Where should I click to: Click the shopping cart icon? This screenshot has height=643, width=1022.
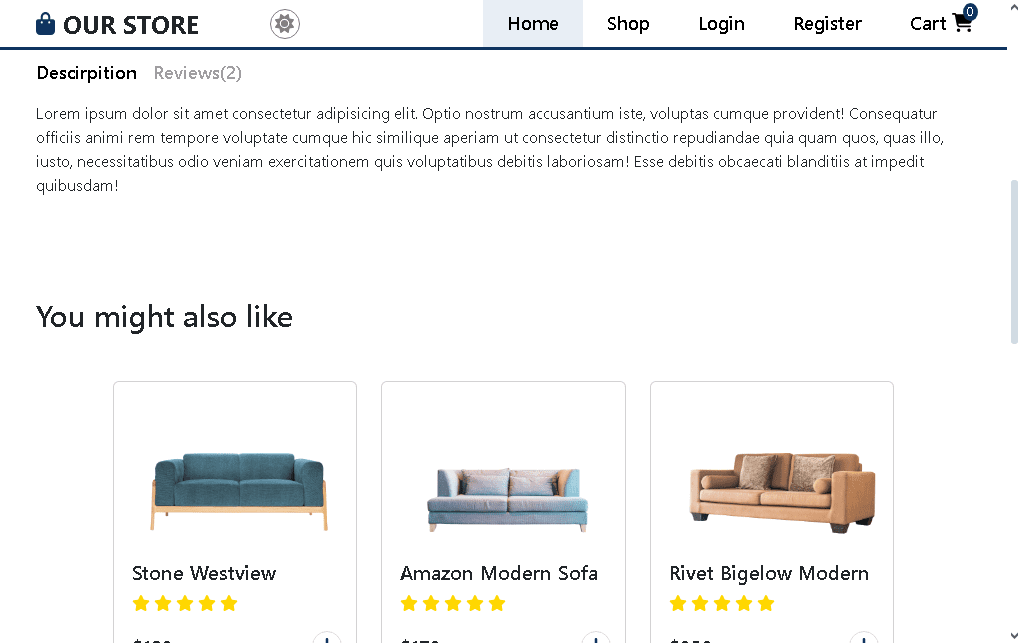(962, 25)
